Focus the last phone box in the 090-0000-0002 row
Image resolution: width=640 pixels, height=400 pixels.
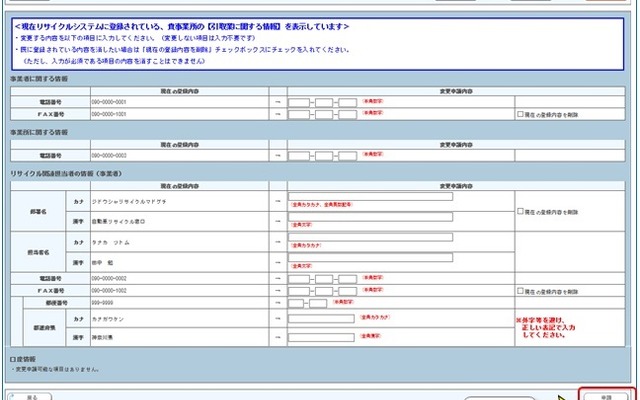pos(348,279)
